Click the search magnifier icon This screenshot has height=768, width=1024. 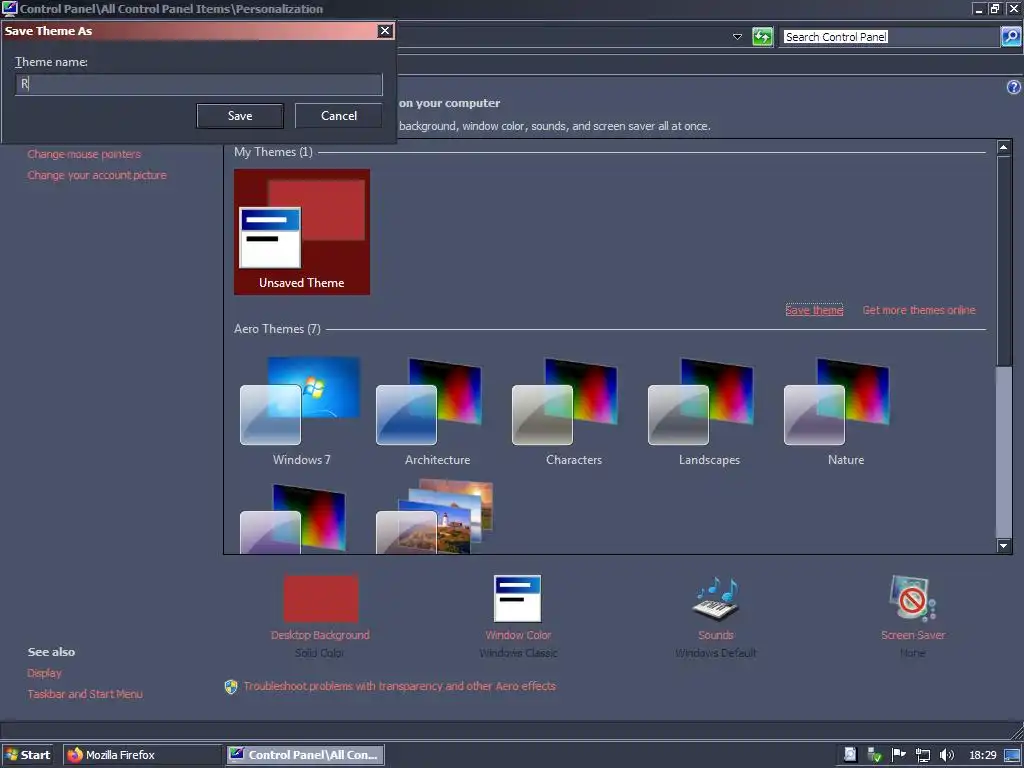tap(1011, 37)
